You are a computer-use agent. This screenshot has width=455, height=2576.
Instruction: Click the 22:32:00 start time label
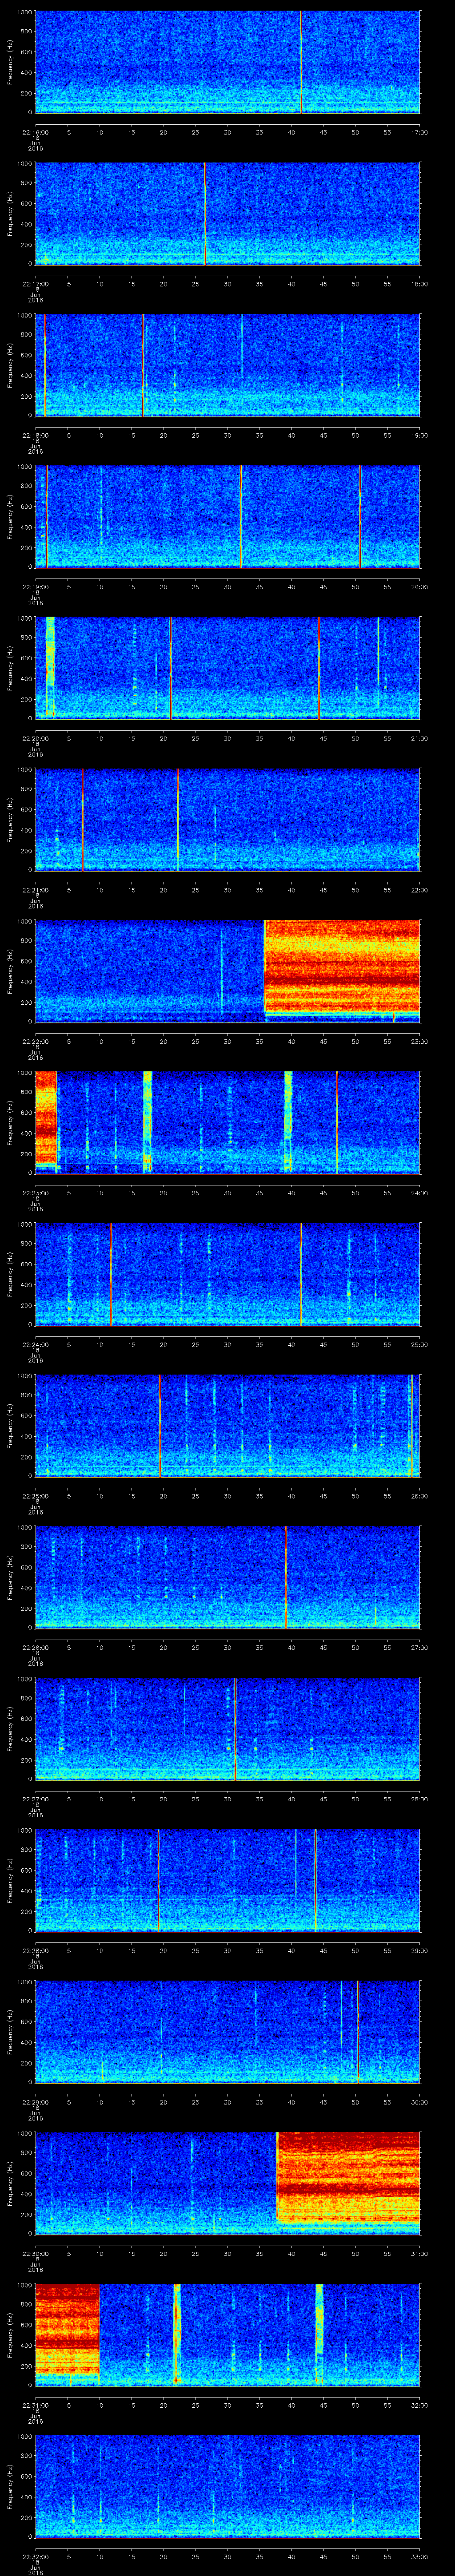click(35, 2556)
